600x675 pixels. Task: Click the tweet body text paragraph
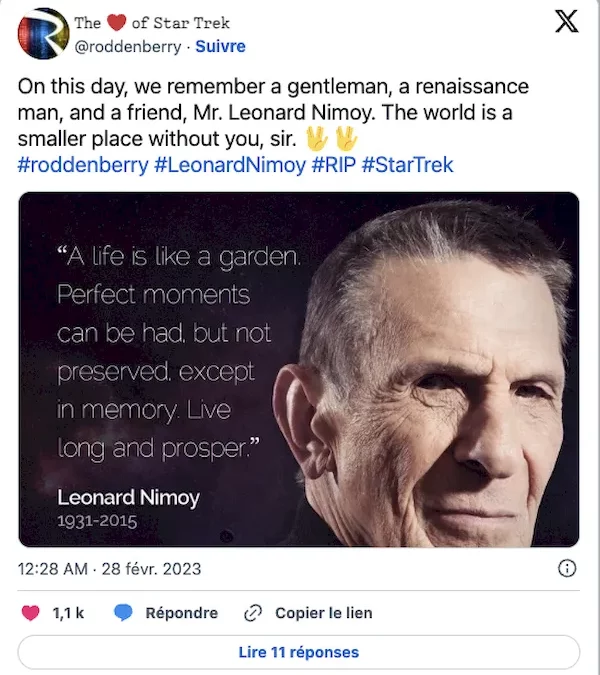coord(270,111)
